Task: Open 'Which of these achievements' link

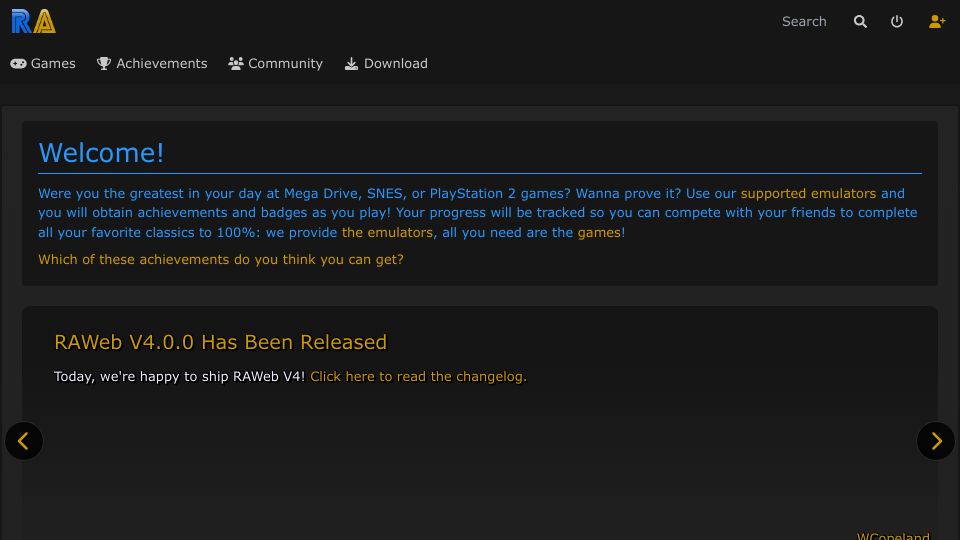Action: tap(221, 260)
